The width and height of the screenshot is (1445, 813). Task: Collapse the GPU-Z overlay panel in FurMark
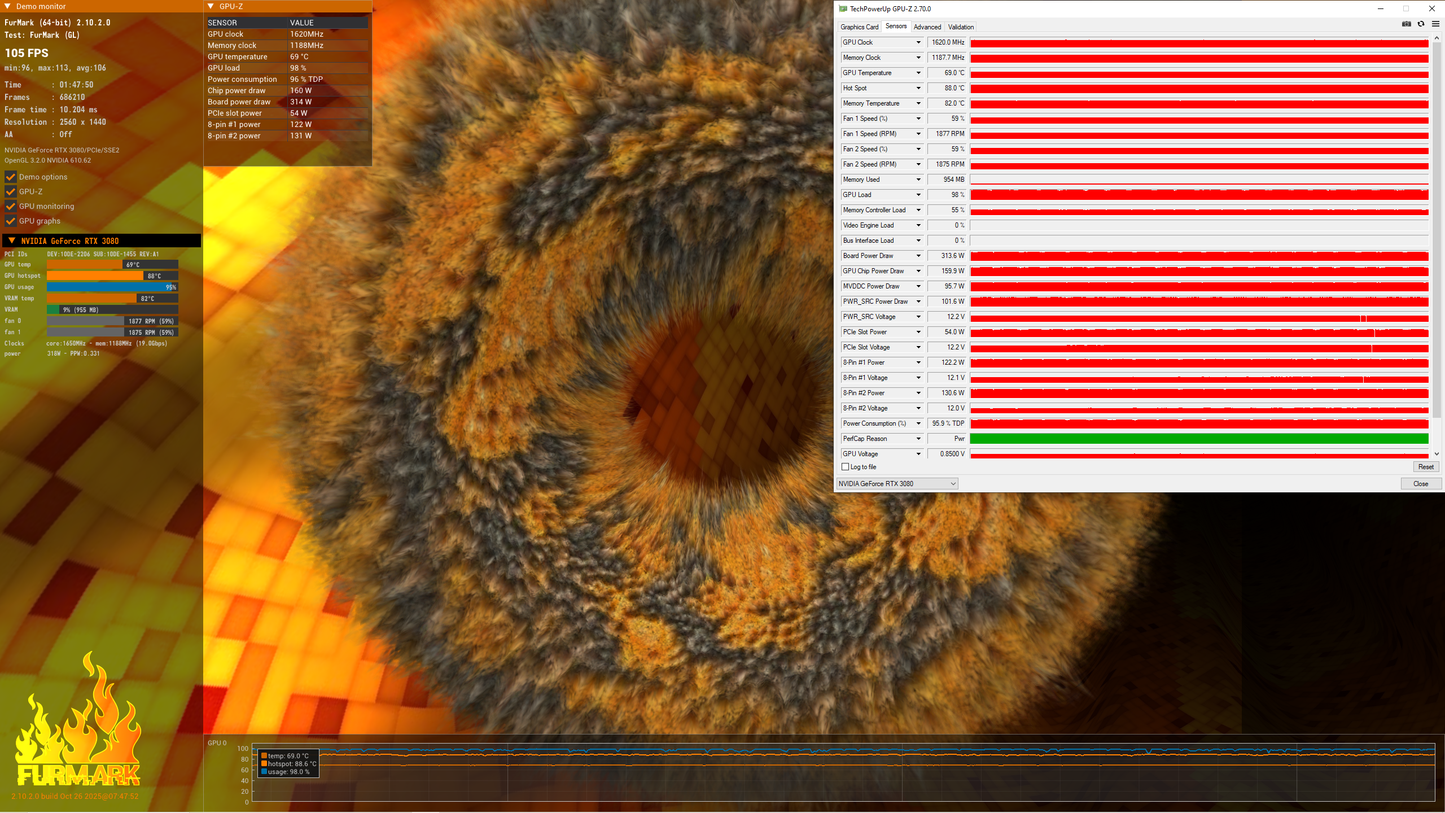point(211,7)
